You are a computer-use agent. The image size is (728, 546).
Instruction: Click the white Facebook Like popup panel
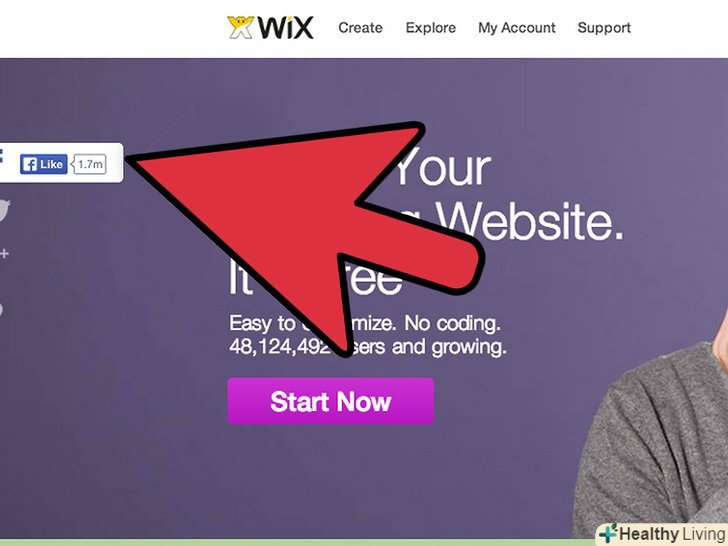pyautogui.click(x=62, y=162)
